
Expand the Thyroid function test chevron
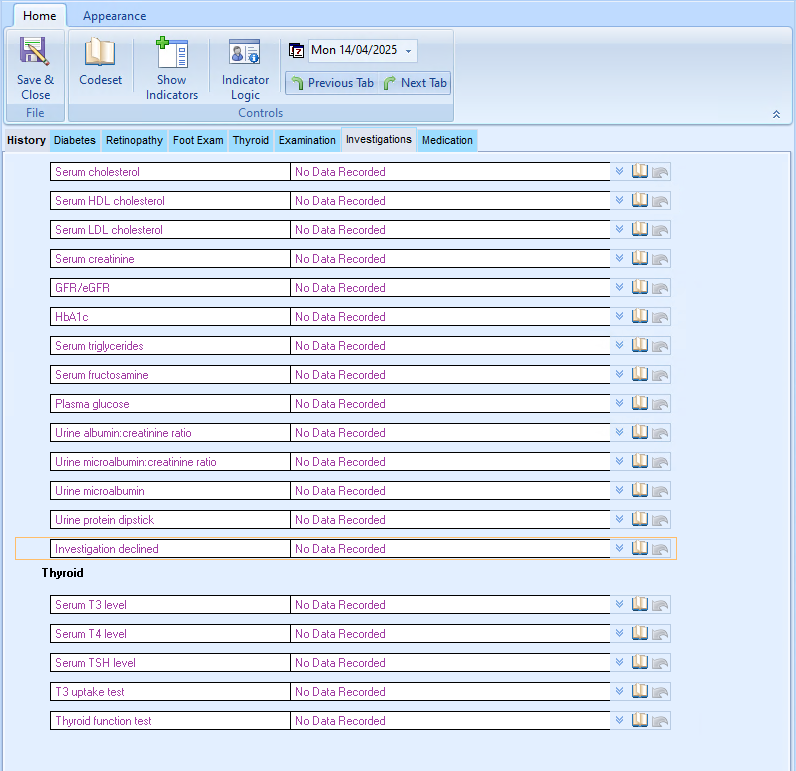(x=619, y=719)
